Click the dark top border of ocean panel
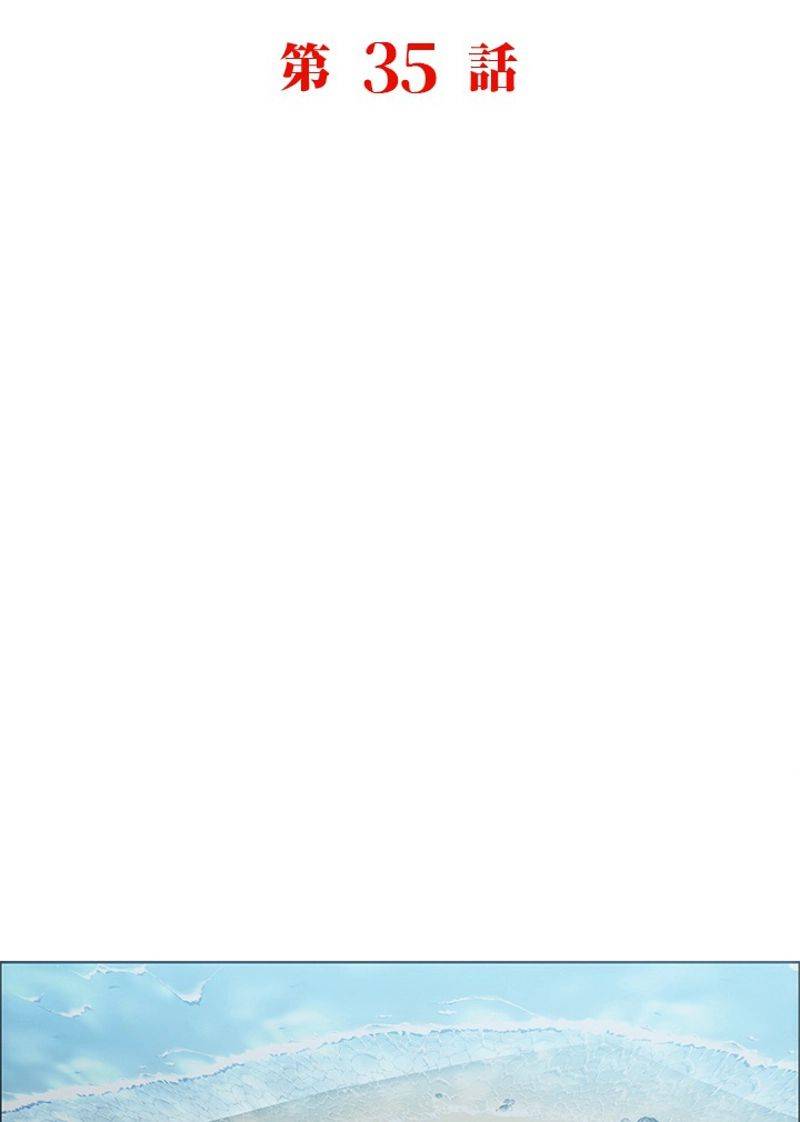 [x=400, y=962]
